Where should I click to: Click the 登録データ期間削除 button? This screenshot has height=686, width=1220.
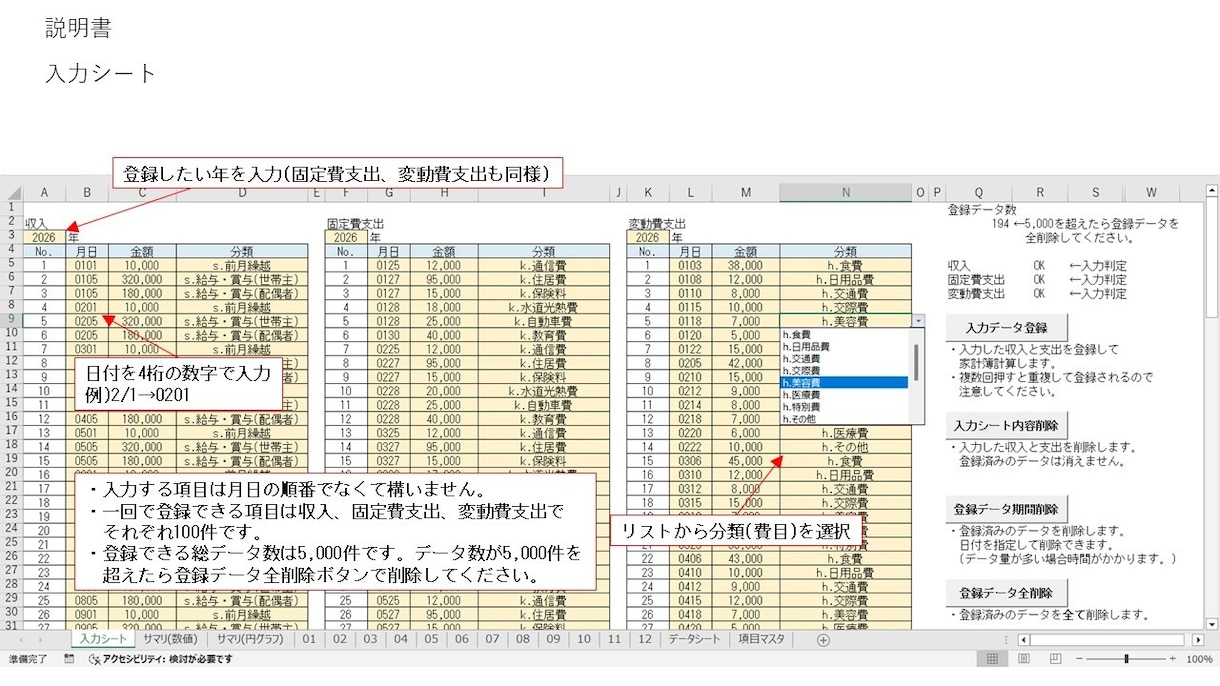pyautogui.click(x=1006, y=508)
